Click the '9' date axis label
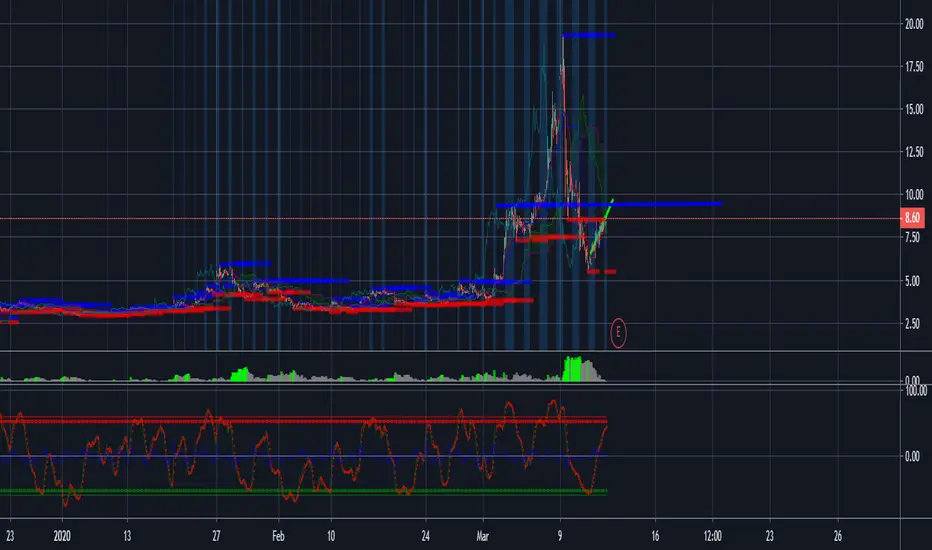 tap(560, 536)
